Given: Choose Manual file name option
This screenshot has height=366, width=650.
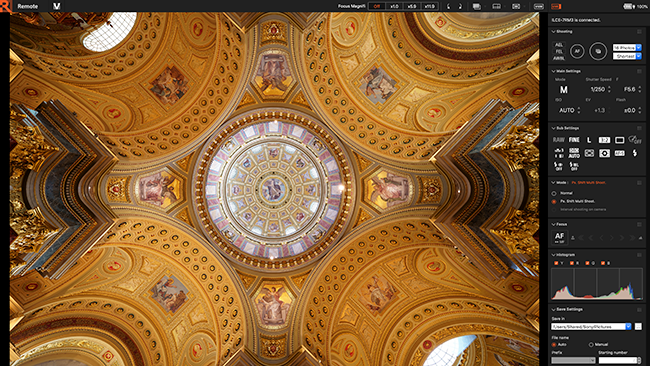Looking at the screenshot, I should point(591,344).
